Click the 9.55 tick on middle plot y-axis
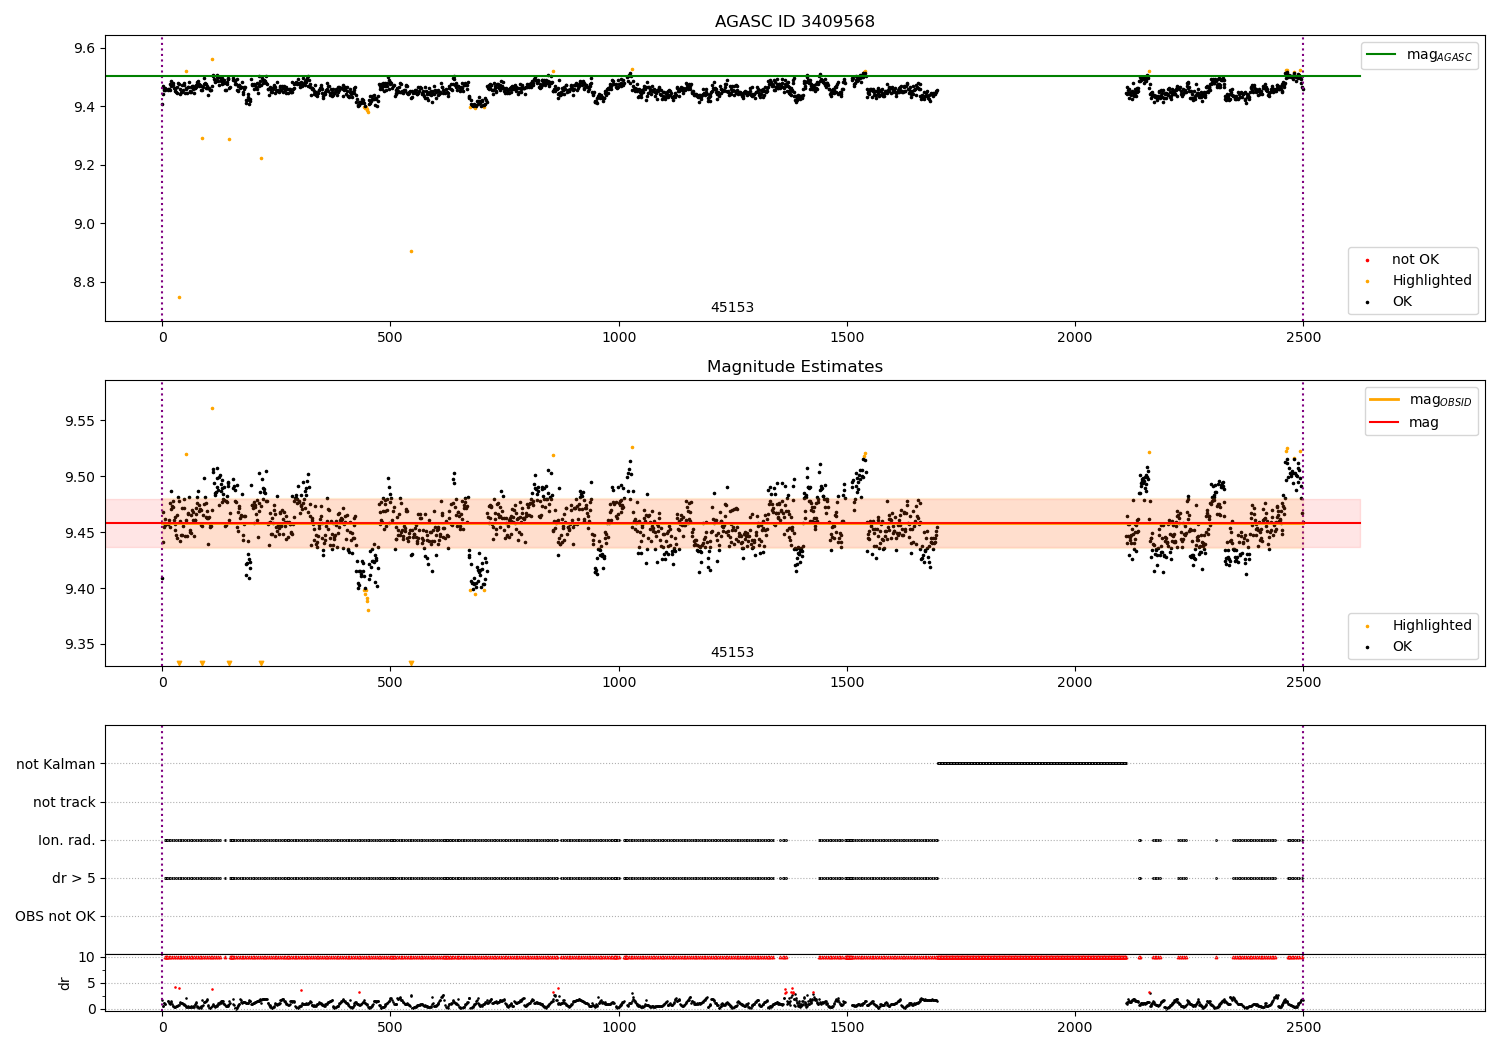This screenshot has width=1500, height=1050. pyautogui.click(x=80, y=421)
